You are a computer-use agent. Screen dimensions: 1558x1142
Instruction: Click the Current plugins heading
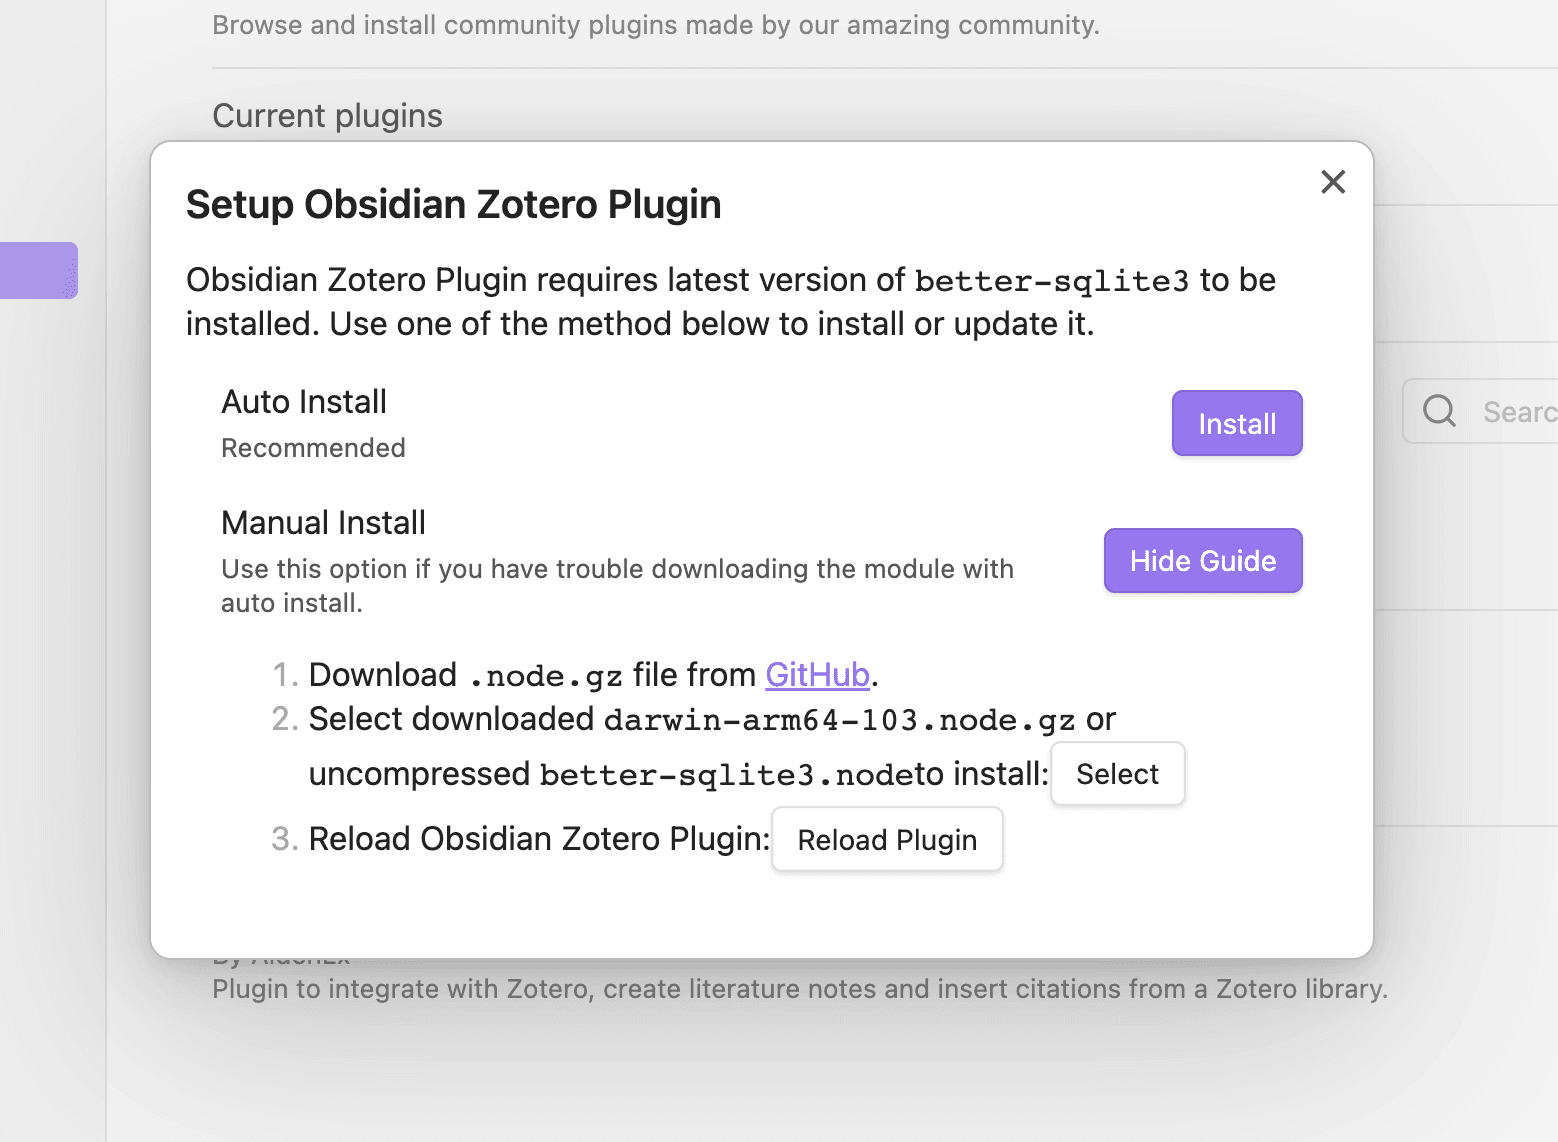click(327, 115)
